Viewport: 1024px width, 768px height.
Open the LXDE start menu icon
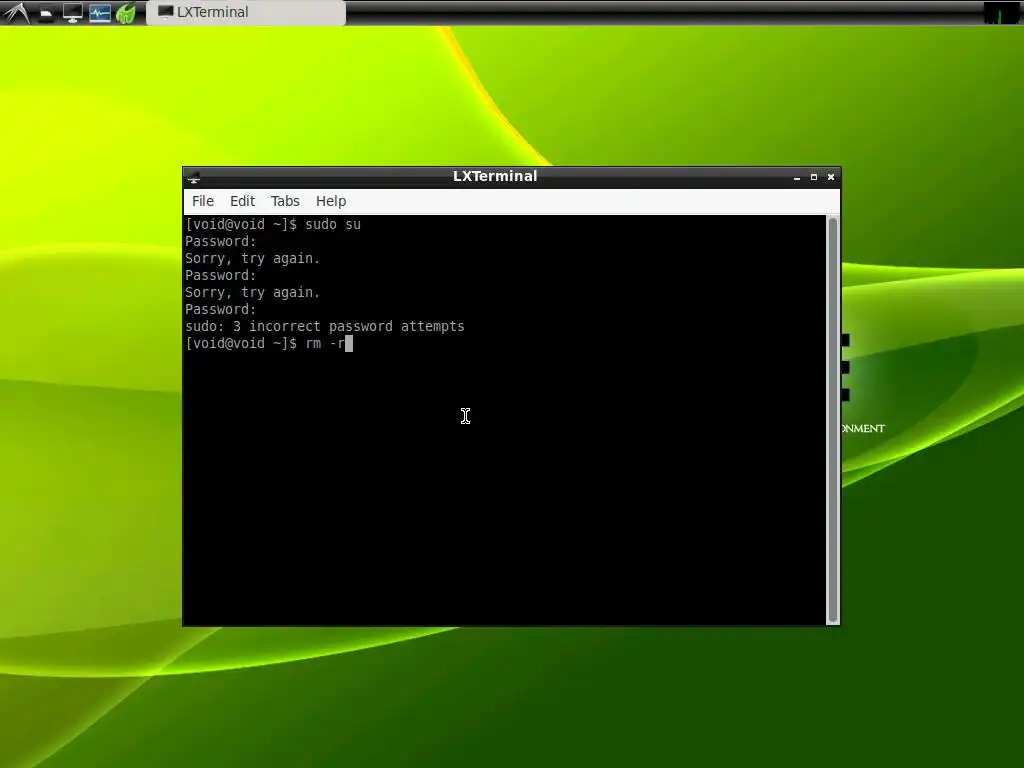tap(16, 12)
